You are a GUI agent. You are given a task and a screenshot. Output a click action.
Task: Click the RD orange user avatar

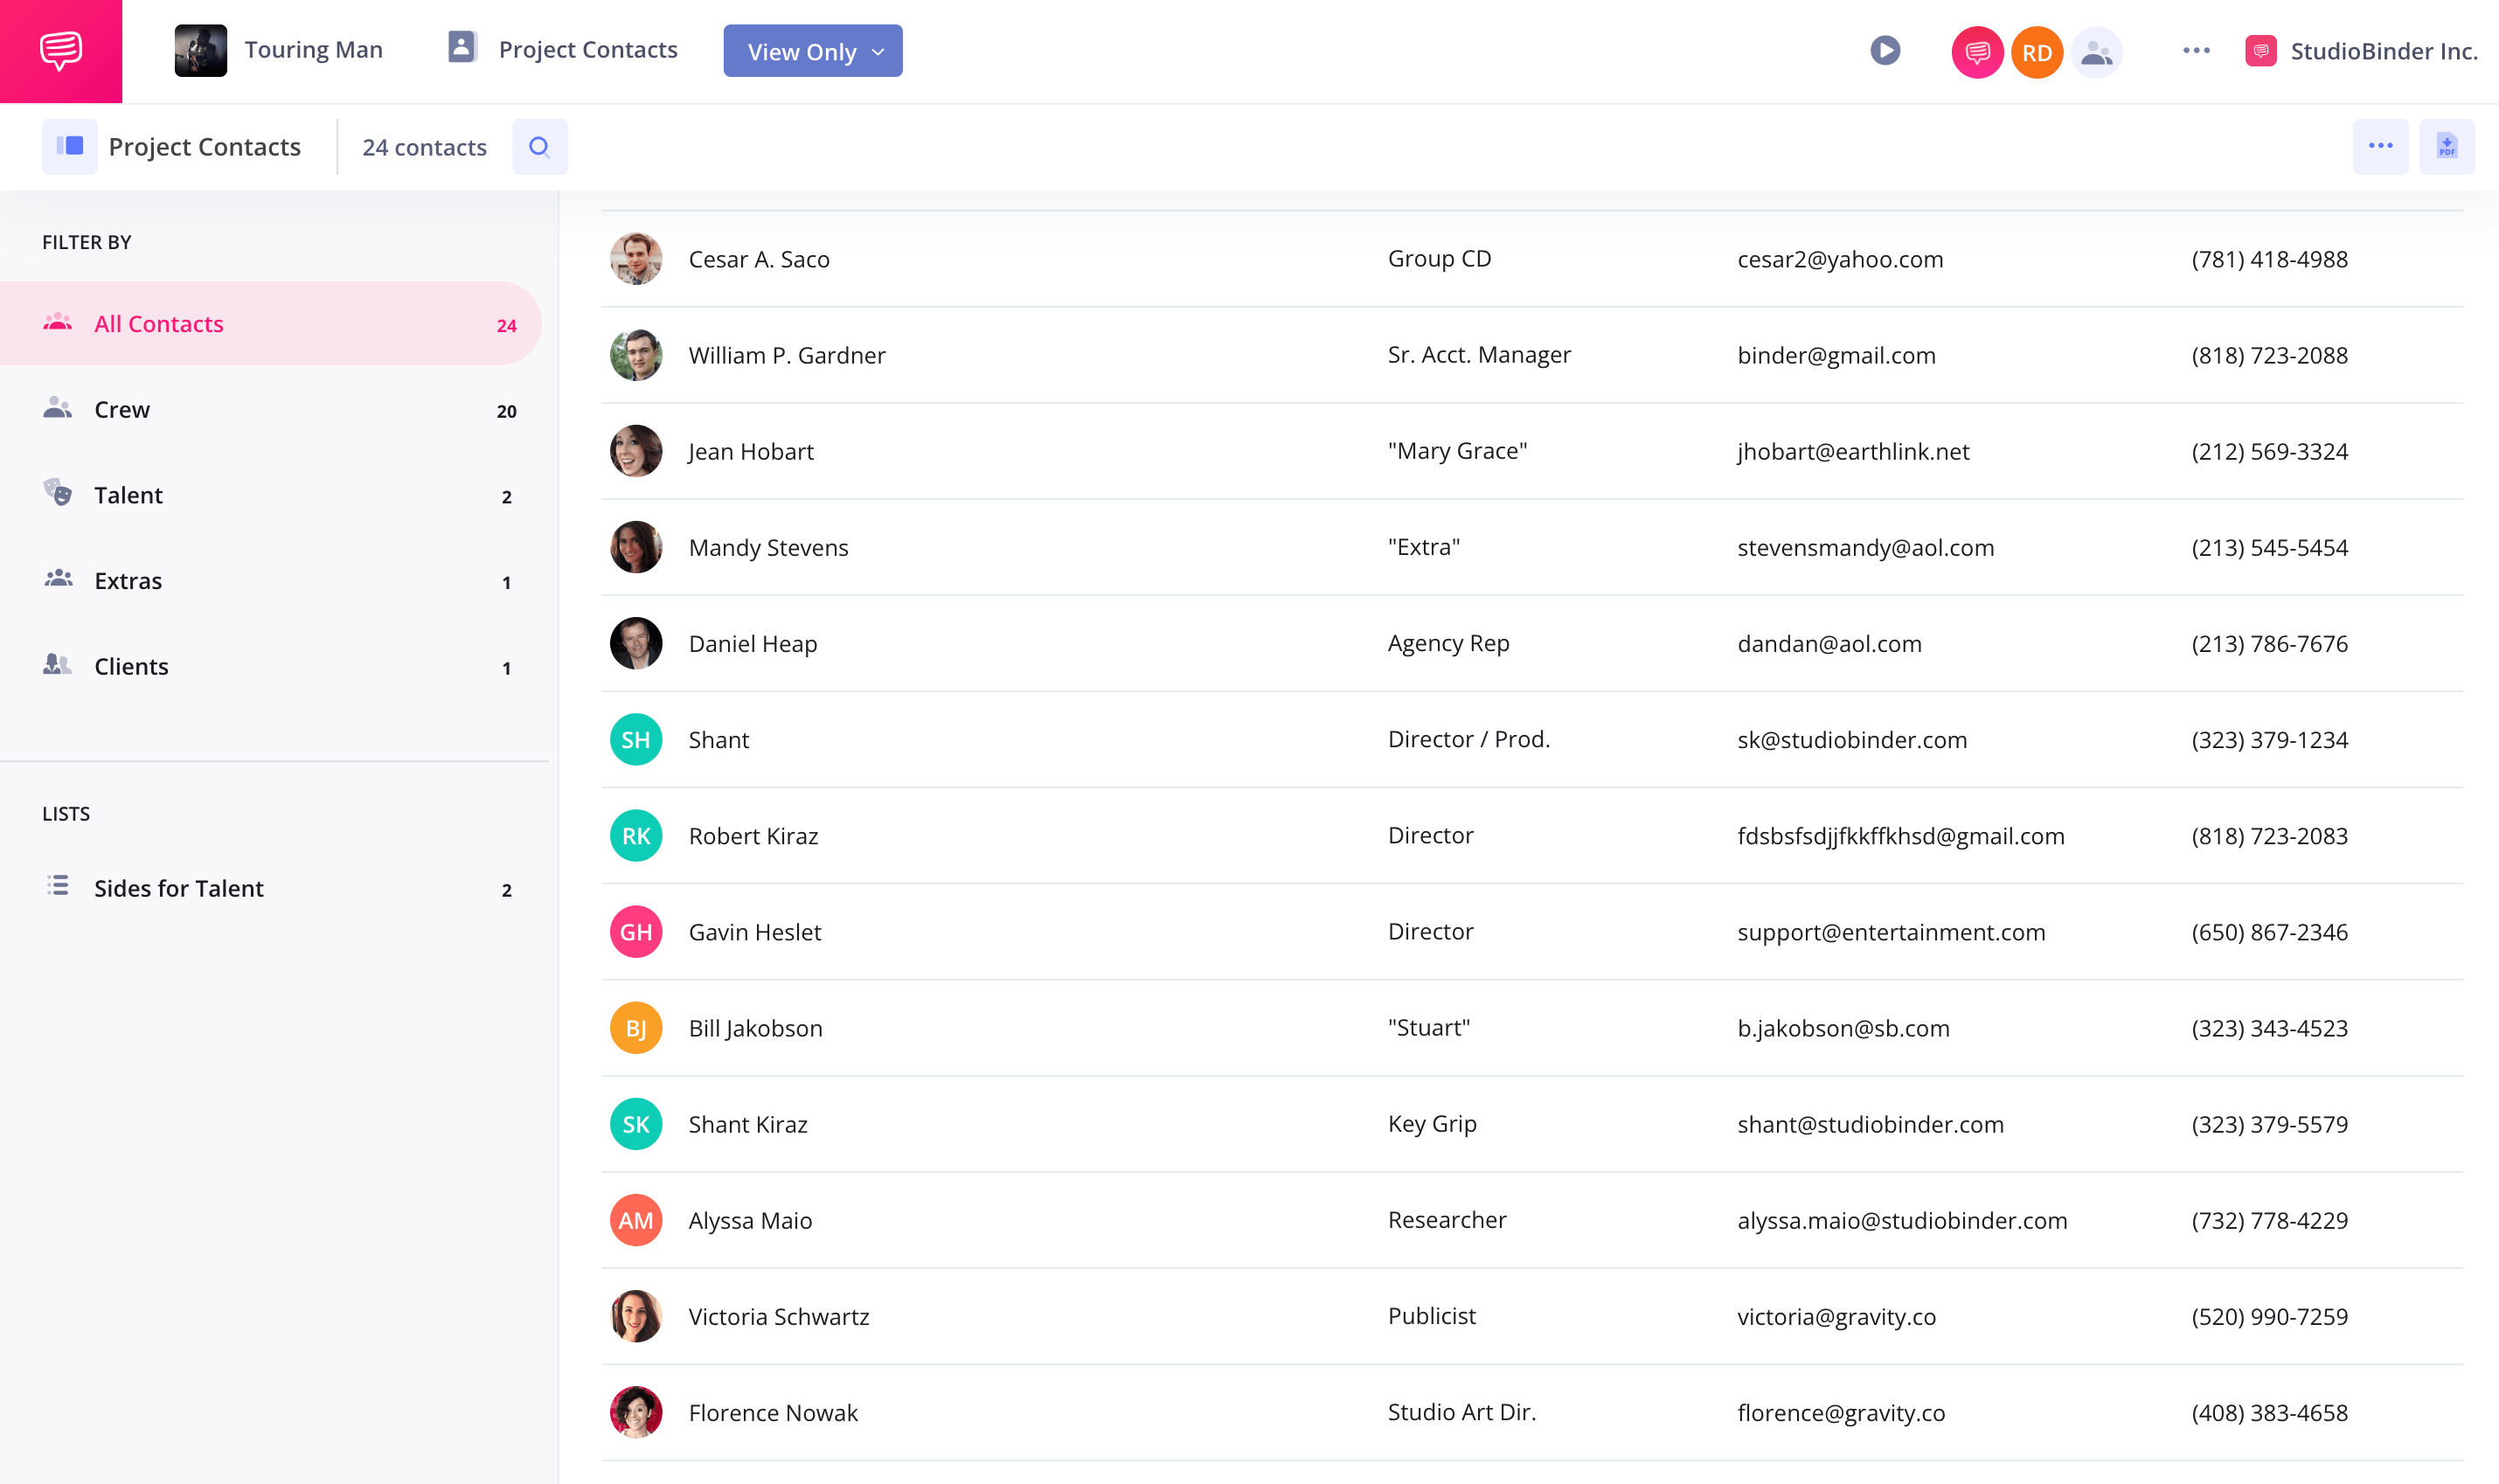(x=2036, y=52)
